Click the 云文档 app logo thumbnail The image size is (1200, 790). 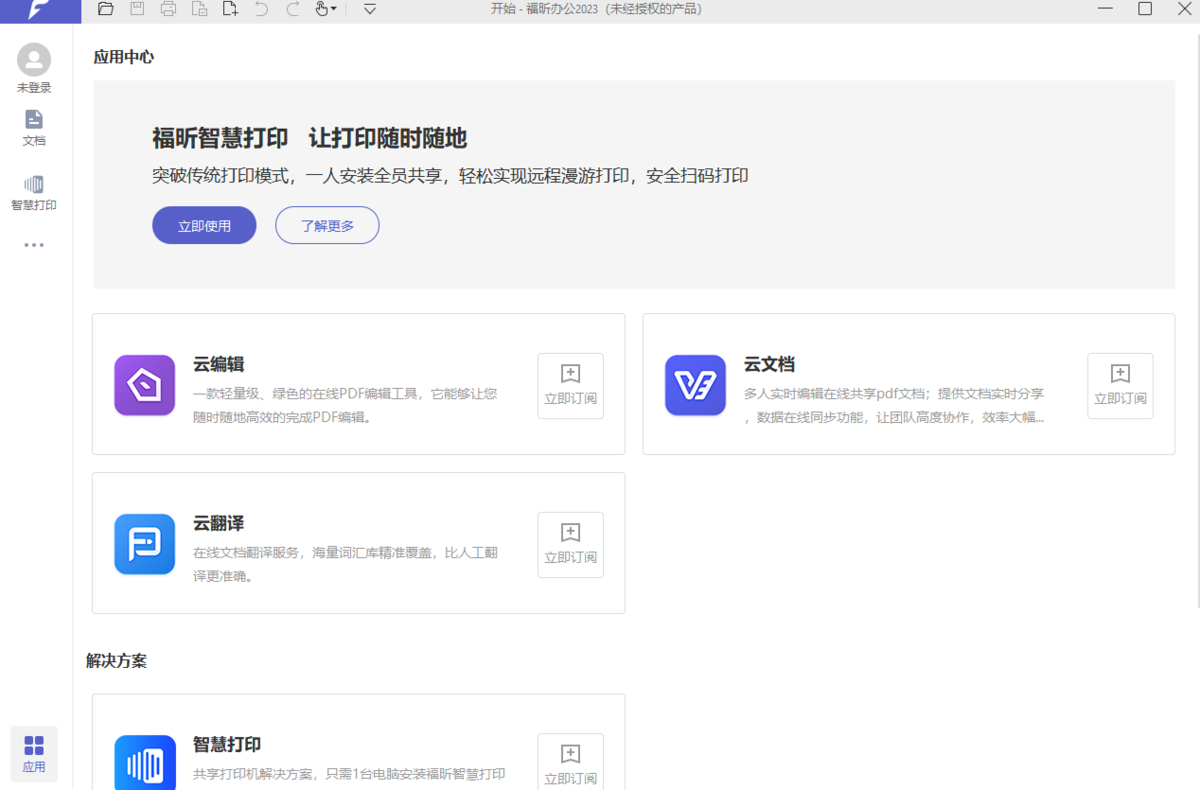pos(695,385)
